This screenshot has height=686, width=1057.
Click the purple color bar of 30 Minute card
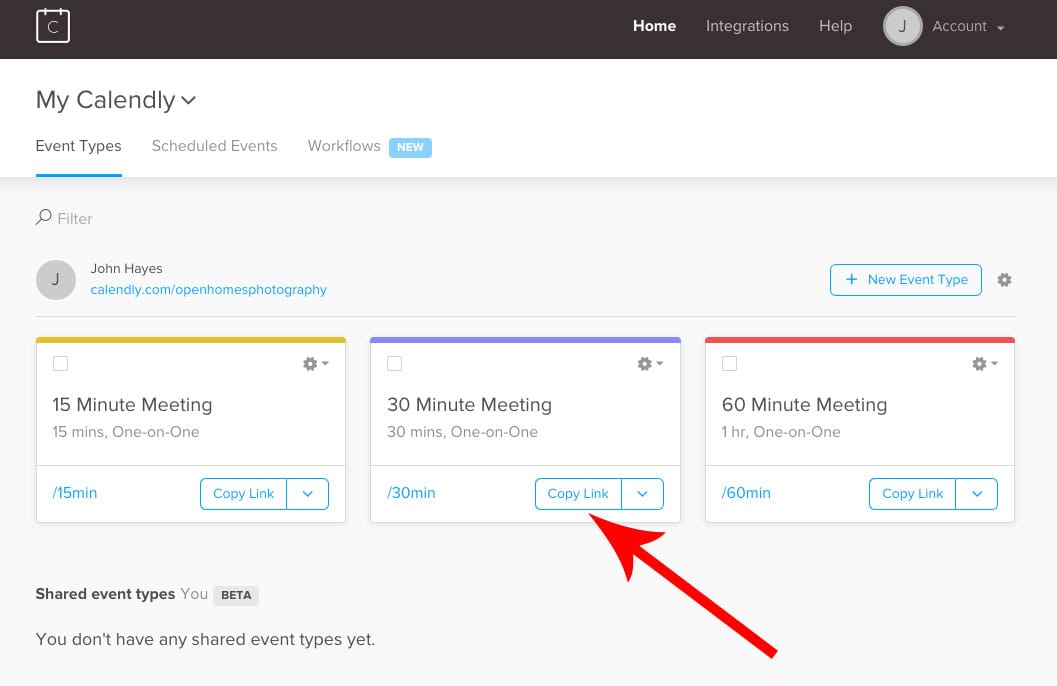pyautogui.click(x=525, y=340)
